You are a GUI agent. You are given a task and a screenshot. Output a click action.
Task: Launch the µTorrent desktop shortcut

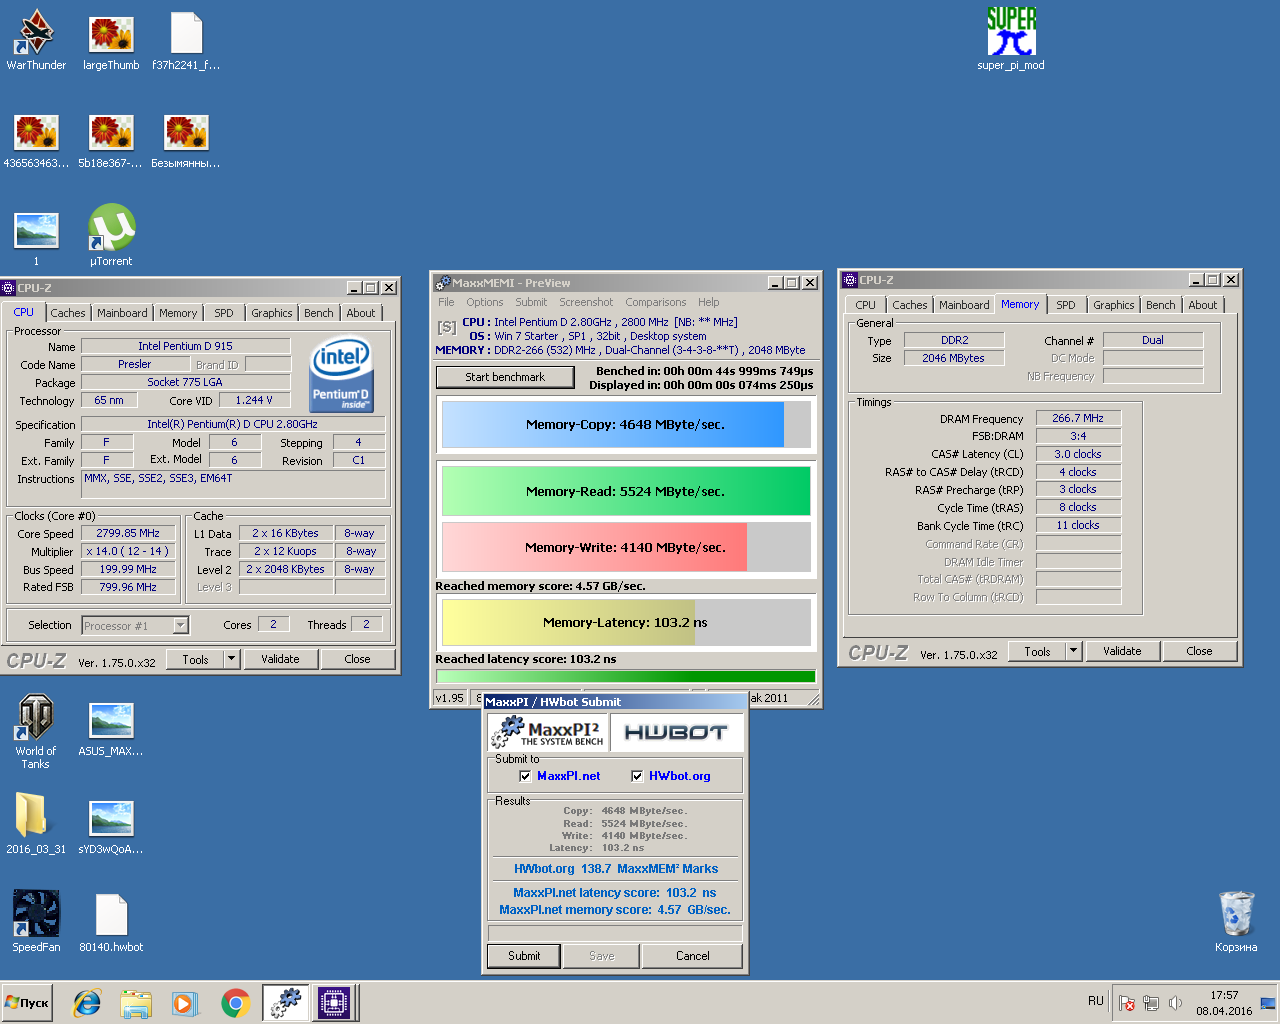(x=111, y=236)
